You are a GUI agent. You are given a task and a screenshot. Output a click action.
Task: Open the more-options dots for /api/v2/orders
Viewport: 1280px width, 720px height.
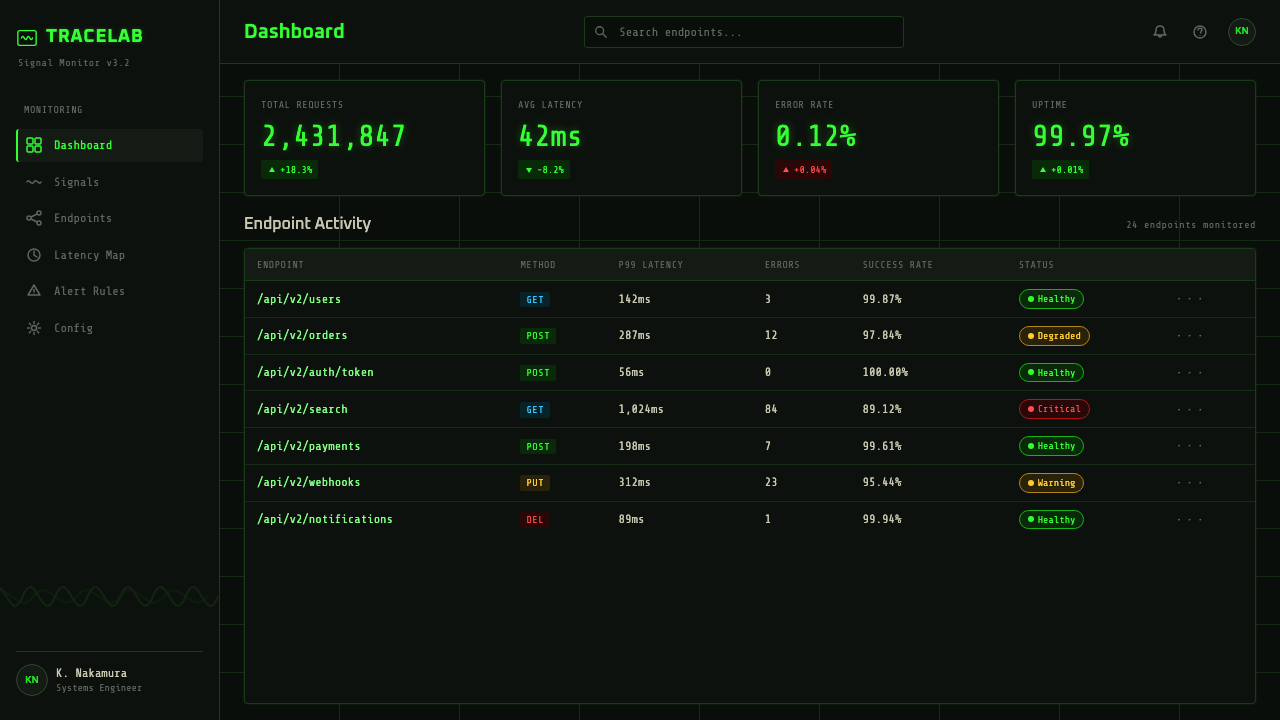(1189, 336)
